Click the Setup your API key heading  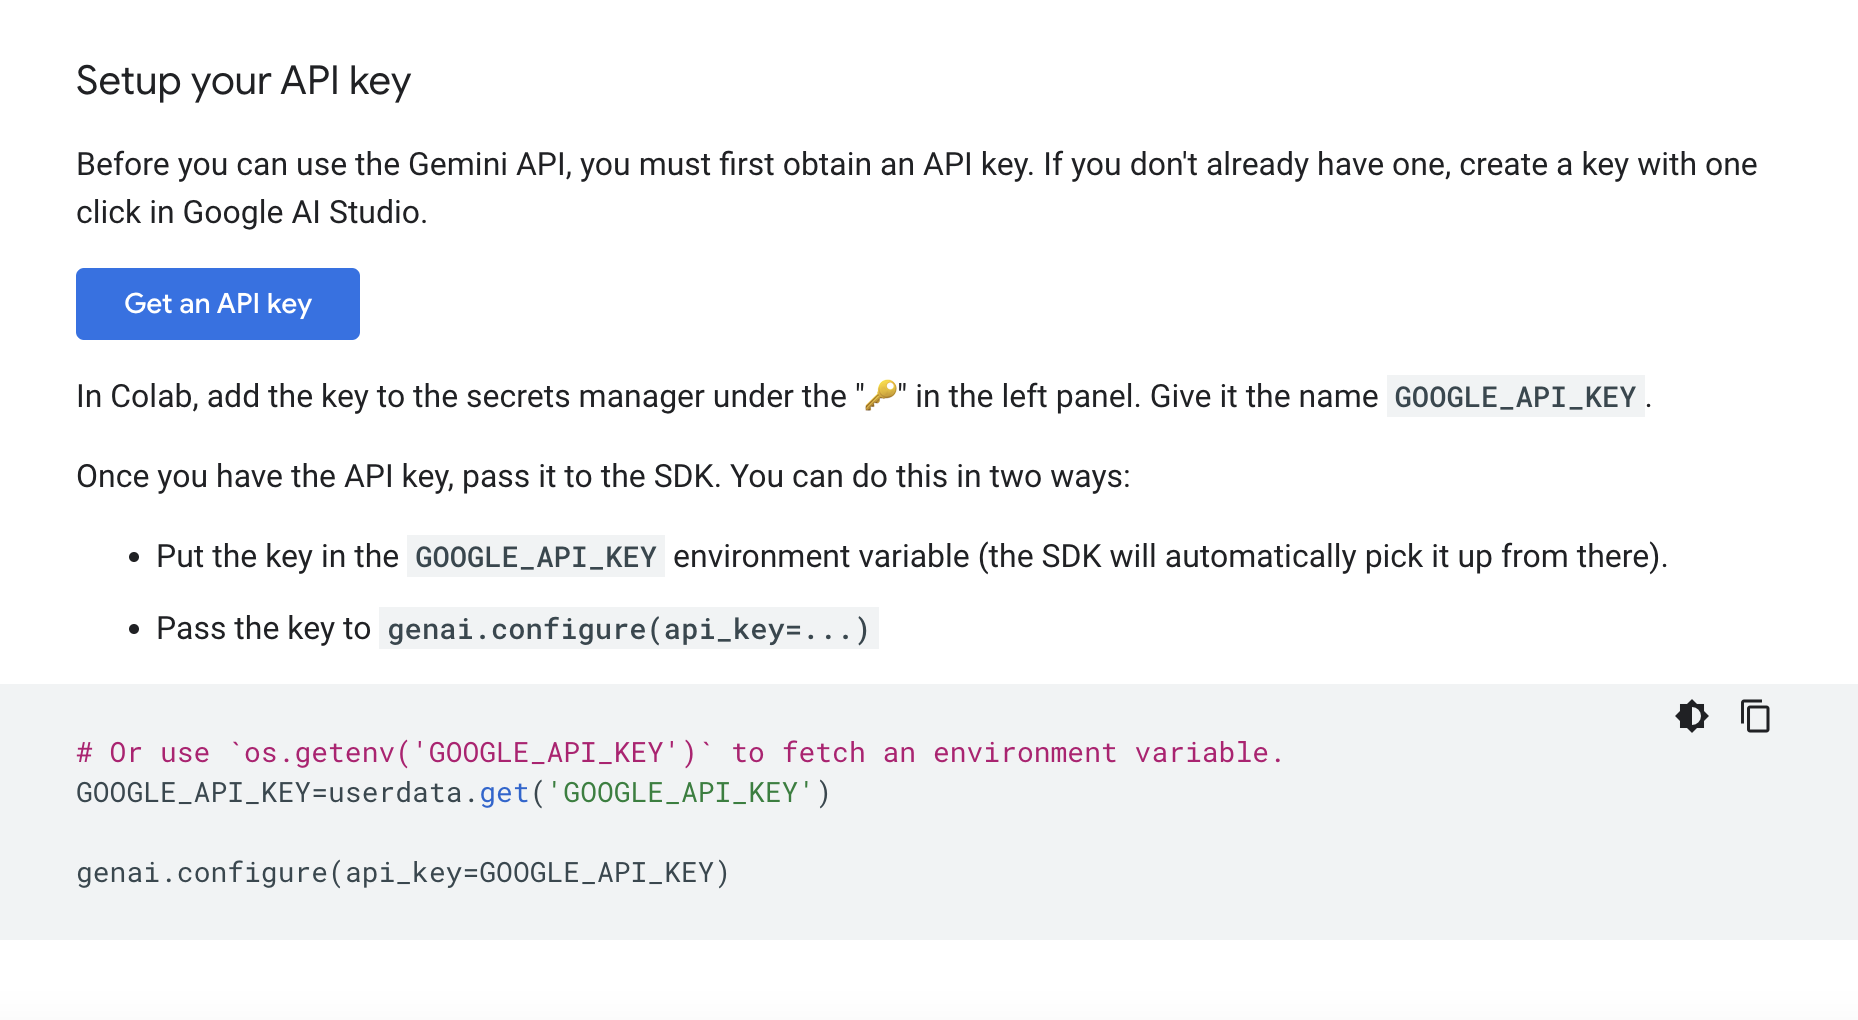(243, 81)
